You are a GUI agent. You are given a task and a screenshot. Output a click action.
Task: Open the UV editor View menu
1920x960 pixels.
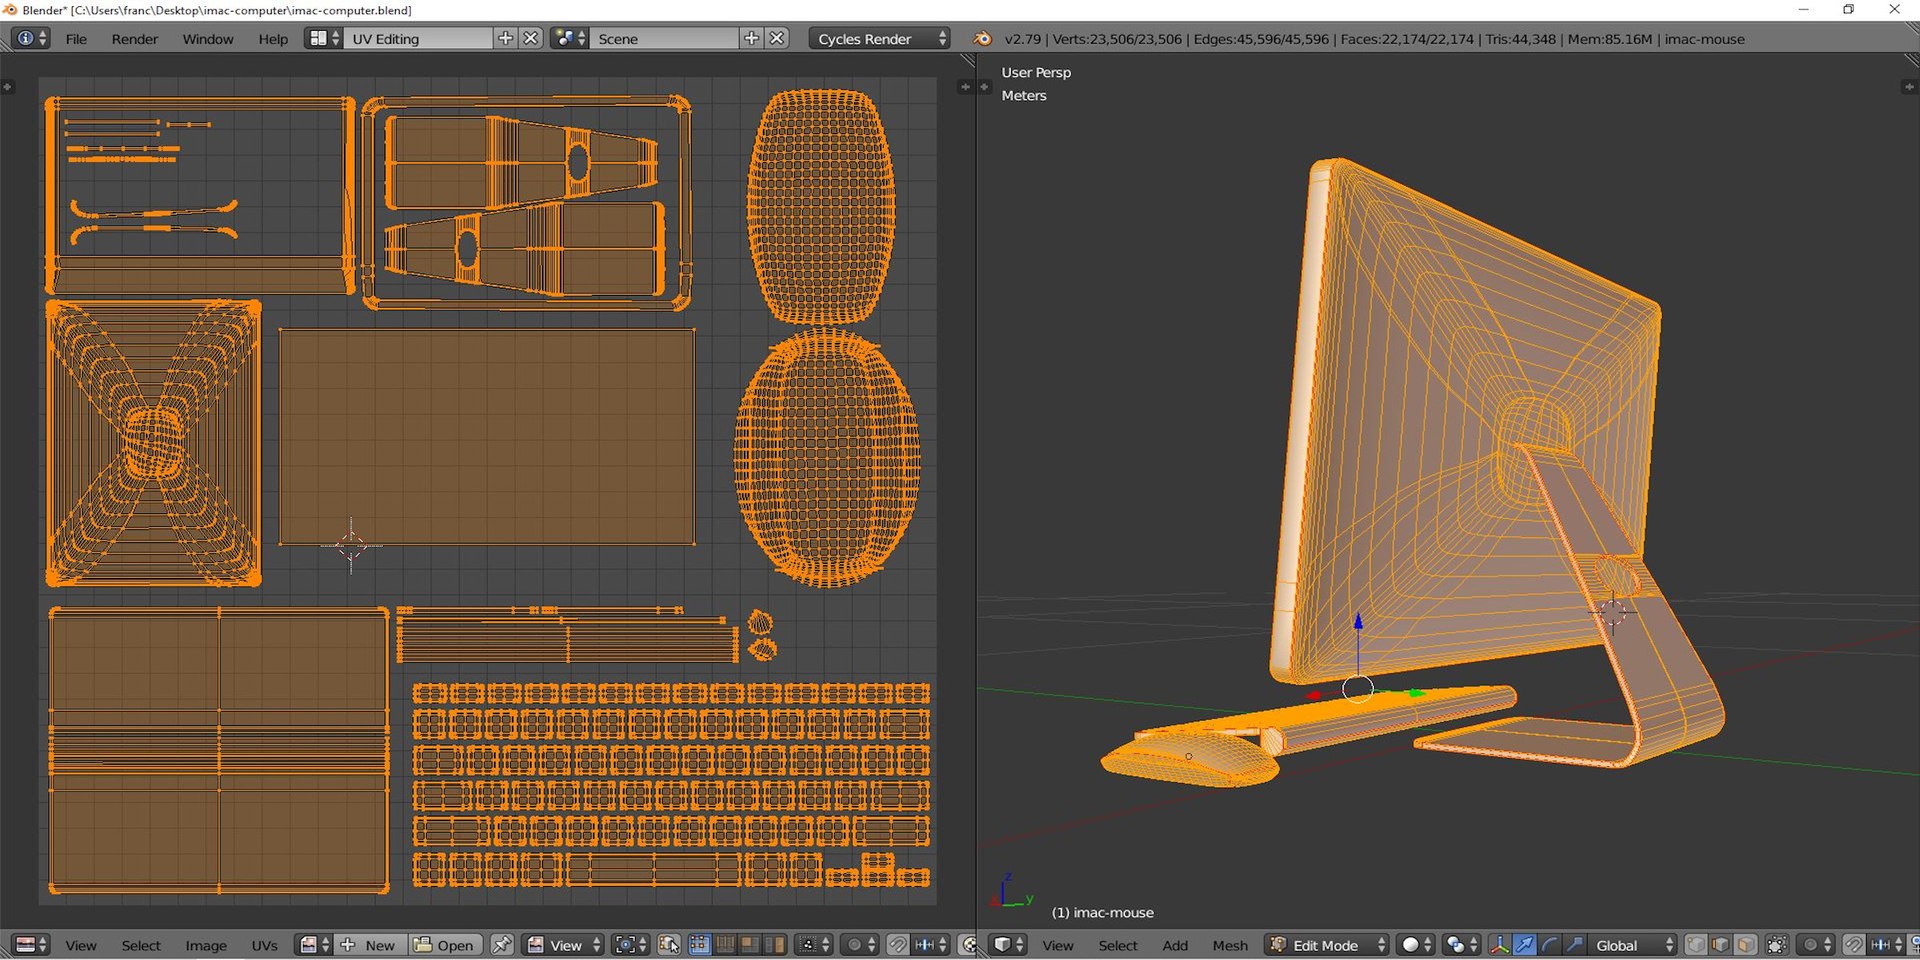[x=81, y=945]
